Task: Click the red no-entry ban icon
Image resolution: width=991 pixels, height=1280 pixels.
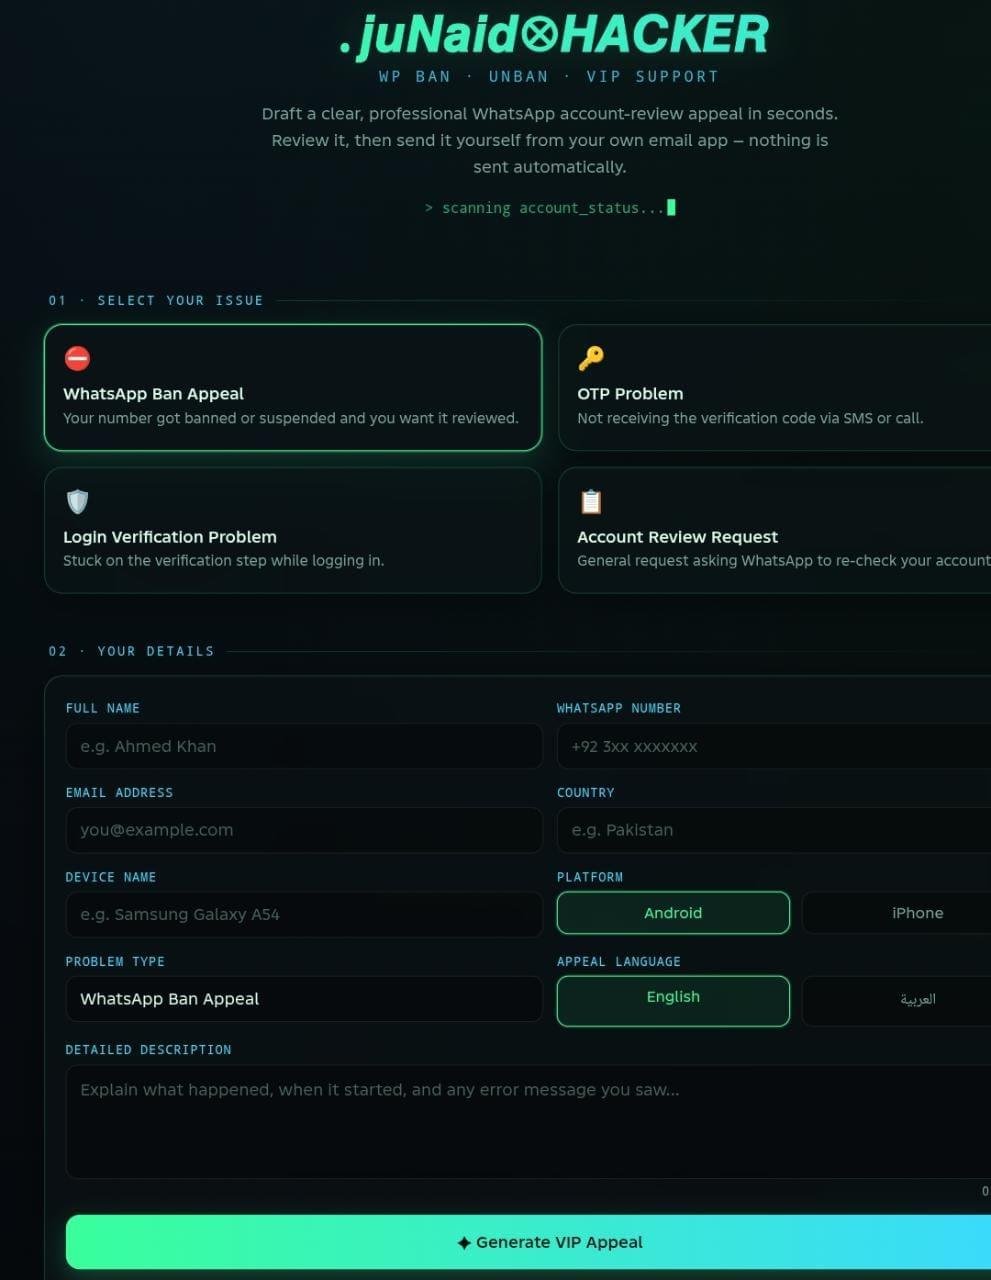Action: (x=77, y=358)
